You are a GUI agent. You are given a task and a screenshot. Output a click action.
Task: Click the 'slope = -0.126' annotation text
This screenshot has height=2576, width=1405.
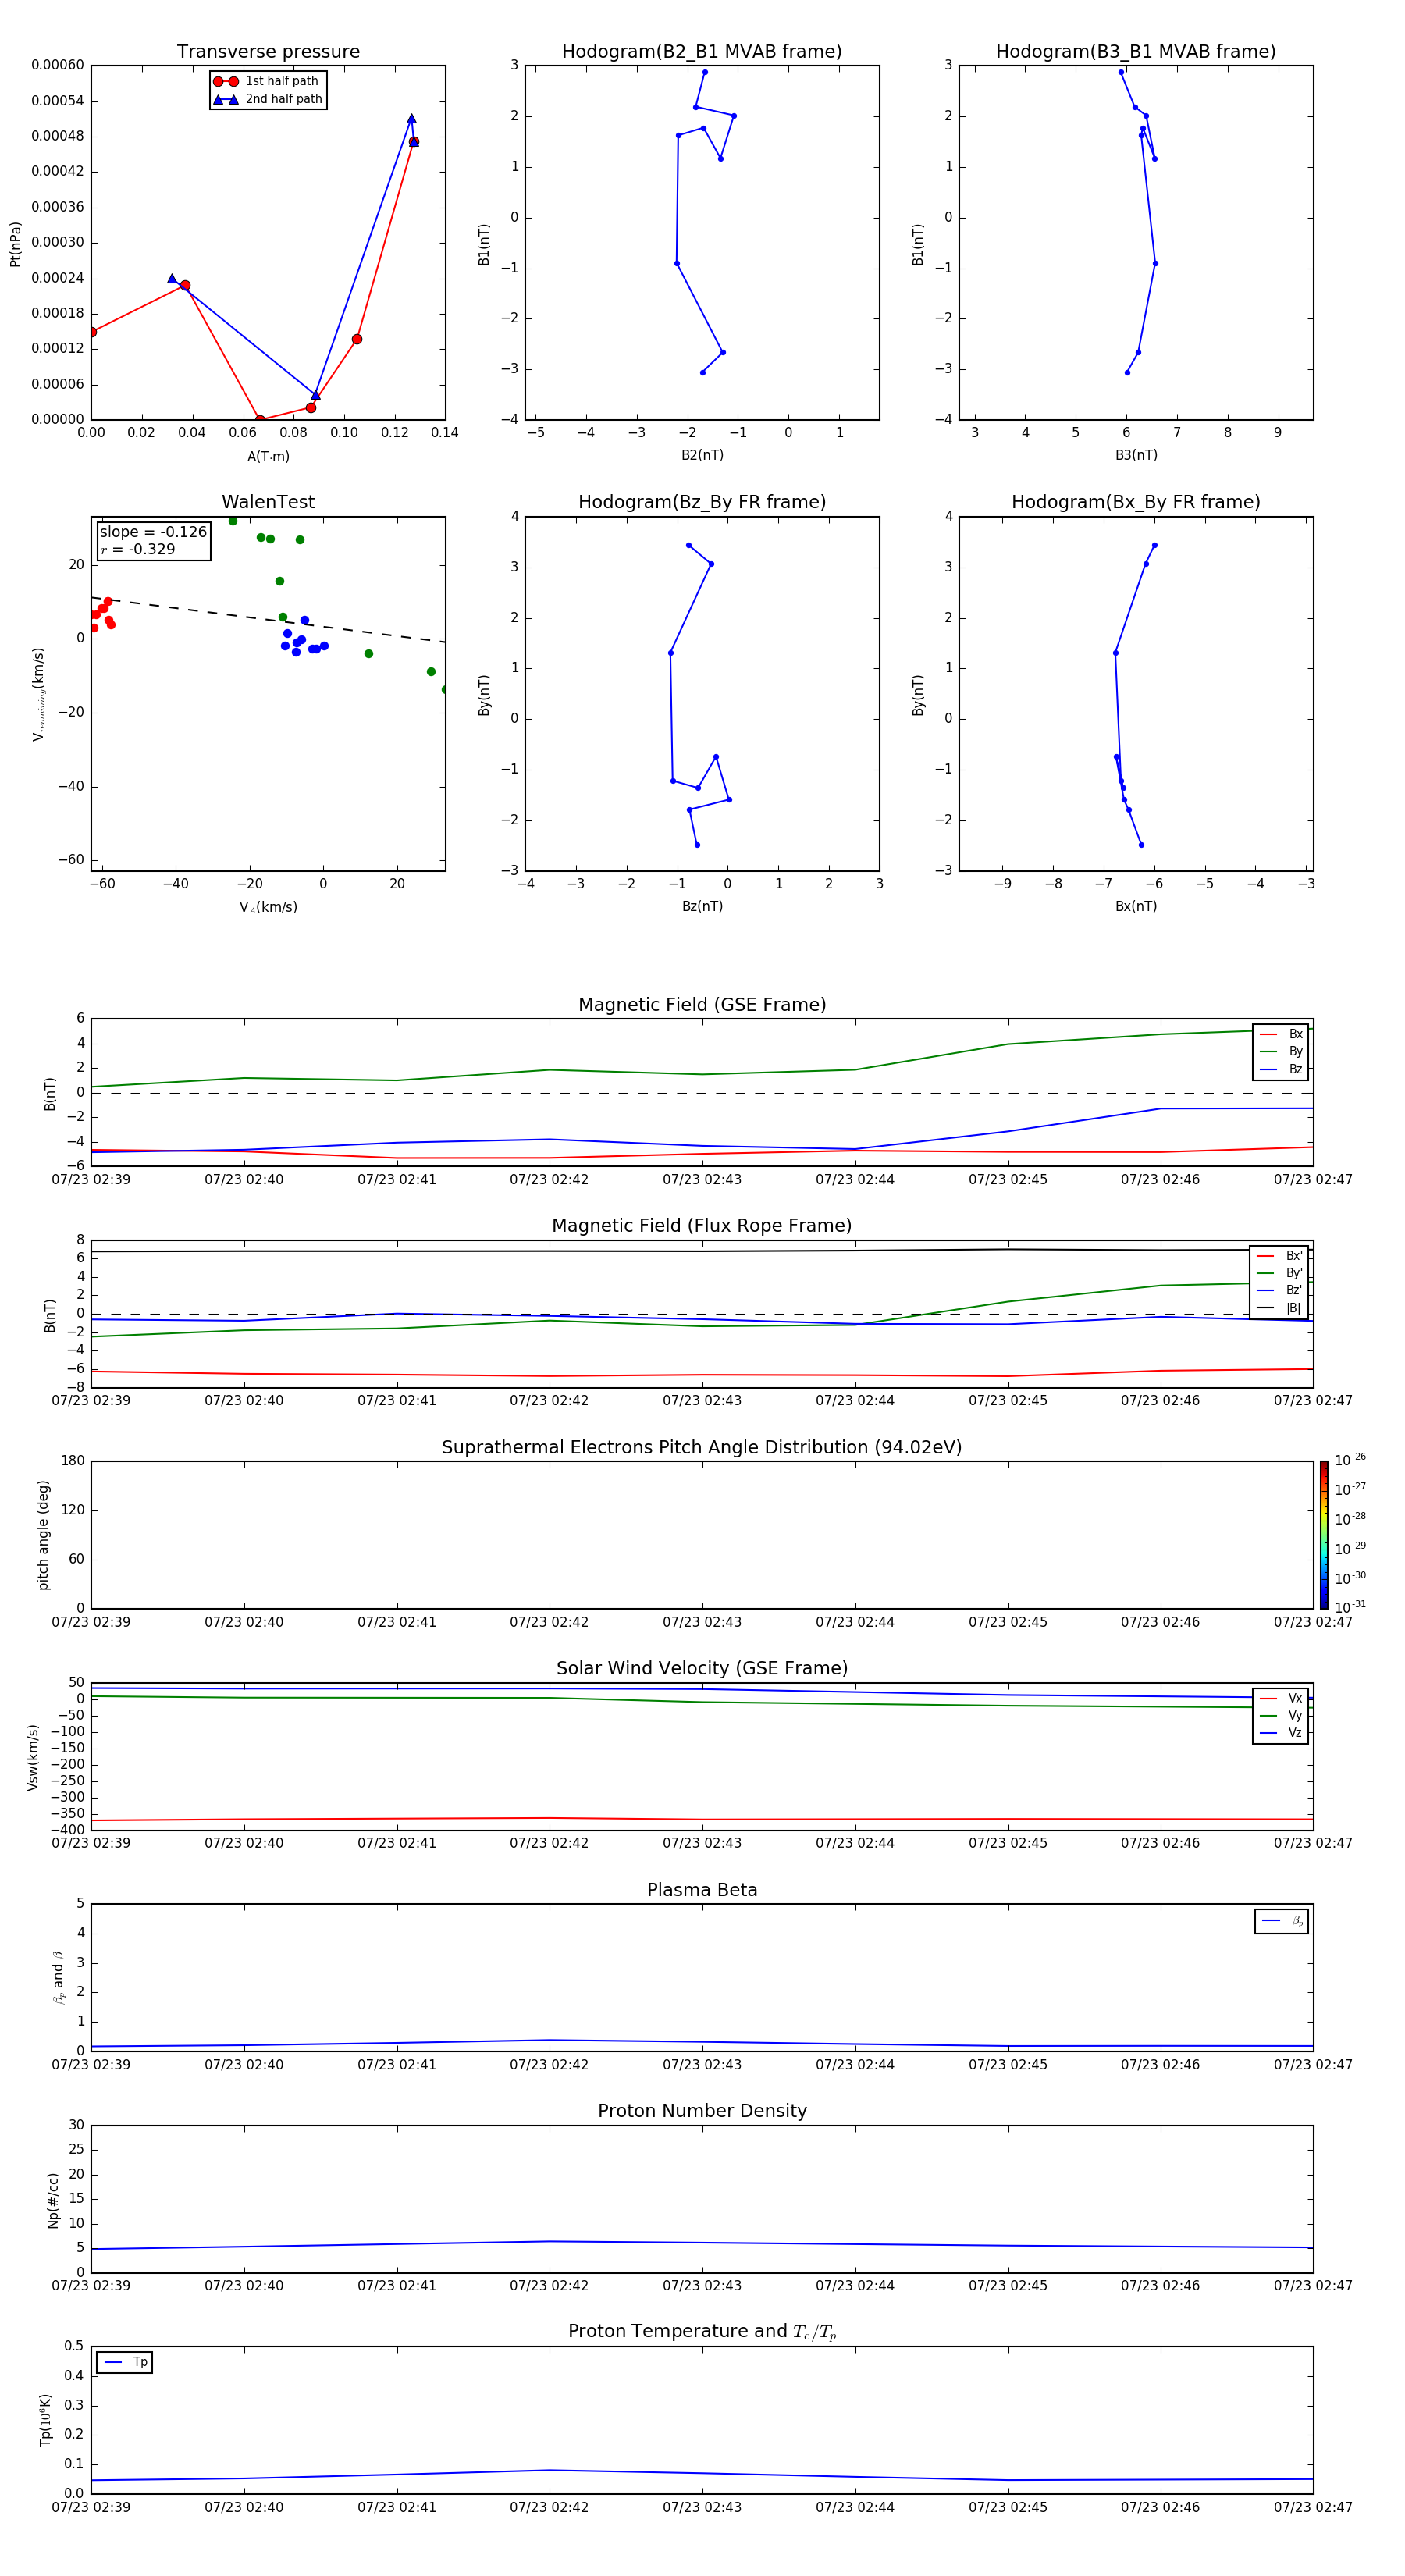(153, 532)
